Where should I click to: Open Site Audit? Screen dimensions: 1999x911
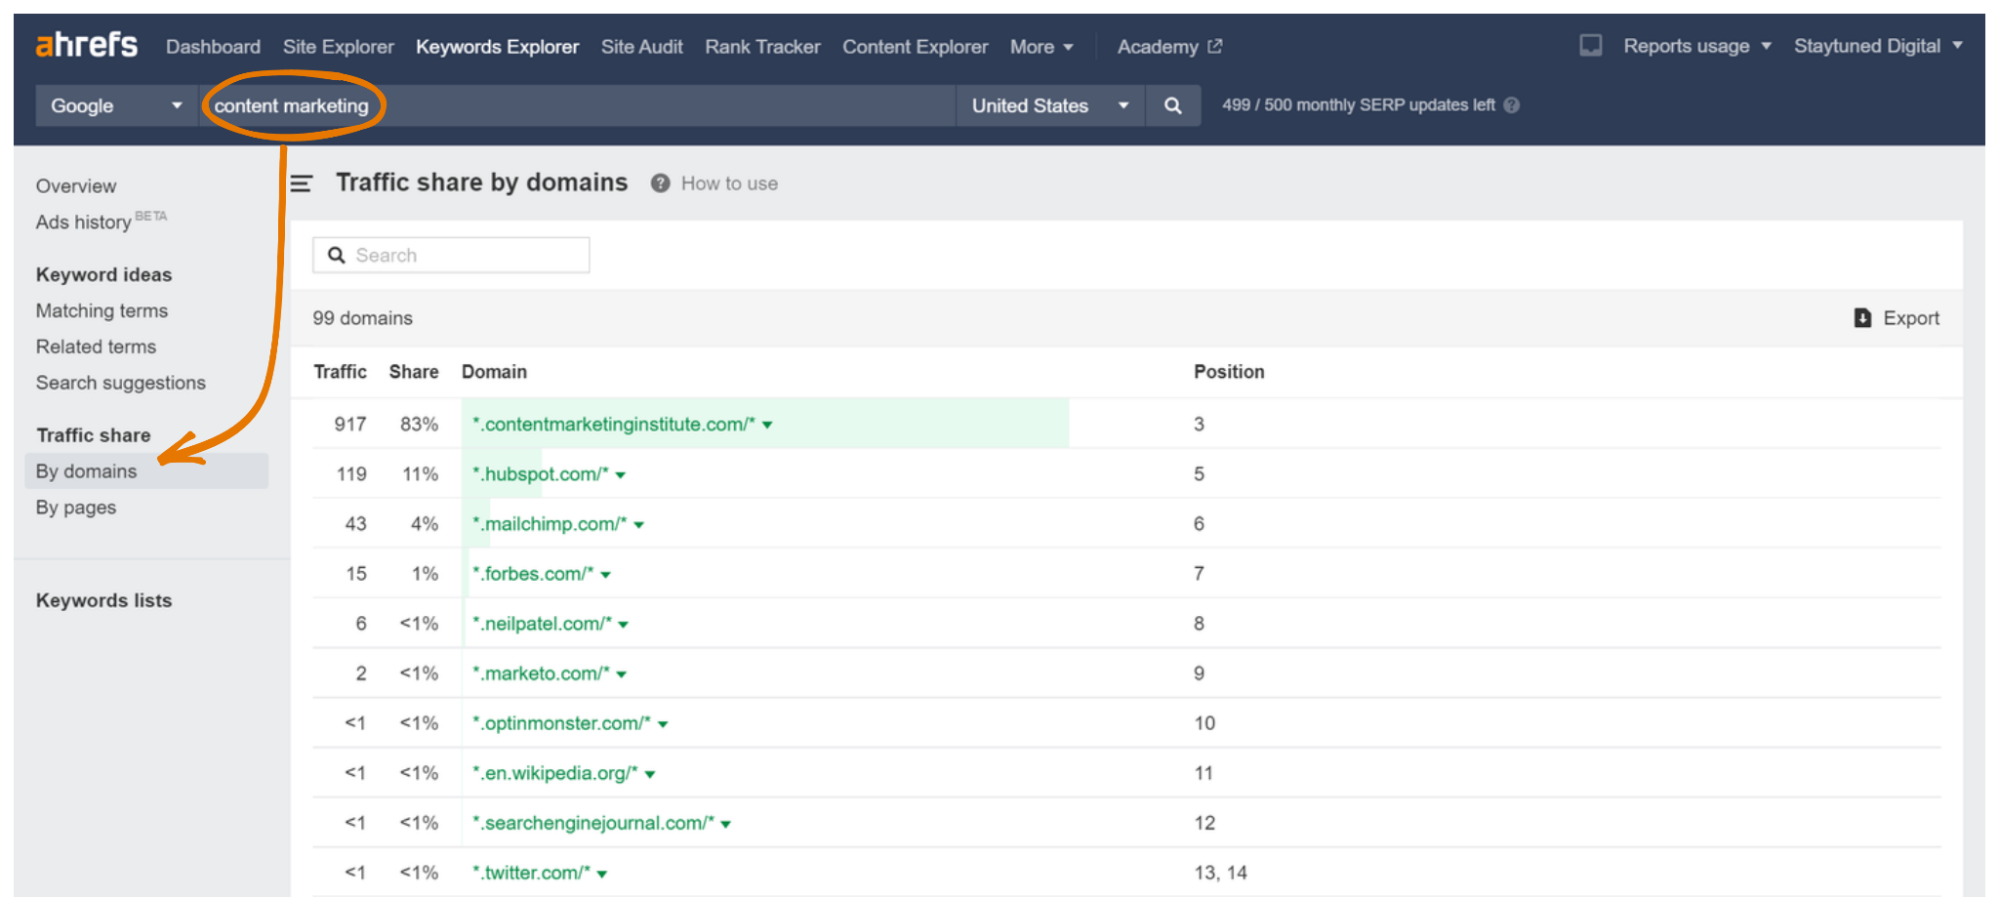pos(641,47)
